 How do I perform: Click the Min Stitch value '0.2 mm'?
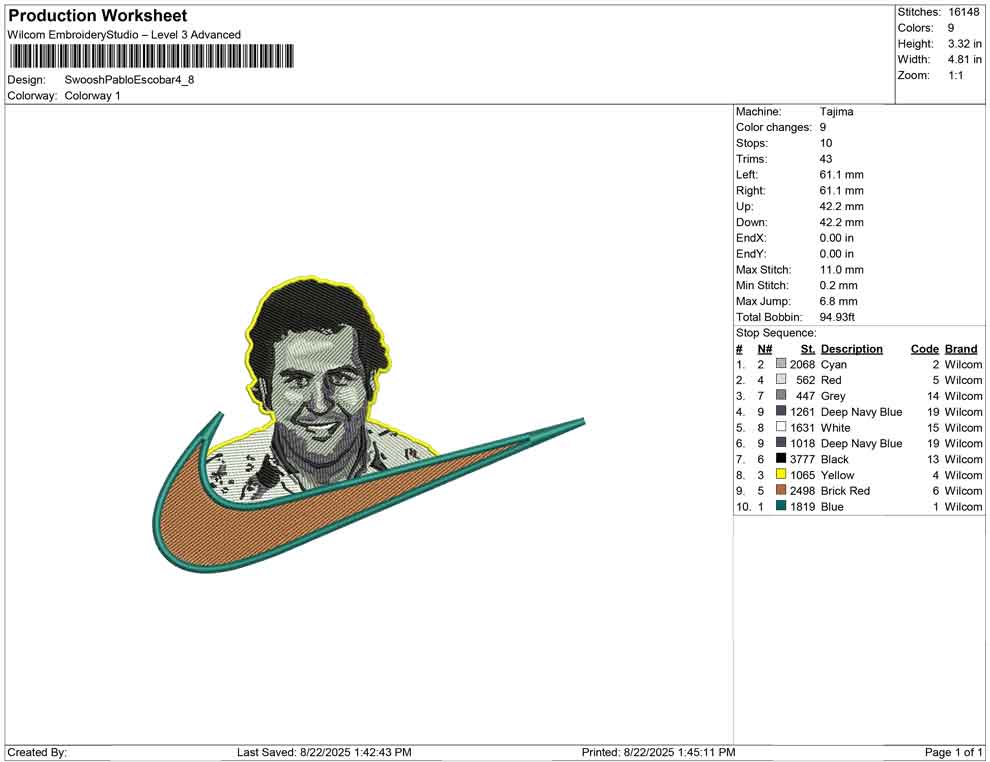tap(838, 285)
